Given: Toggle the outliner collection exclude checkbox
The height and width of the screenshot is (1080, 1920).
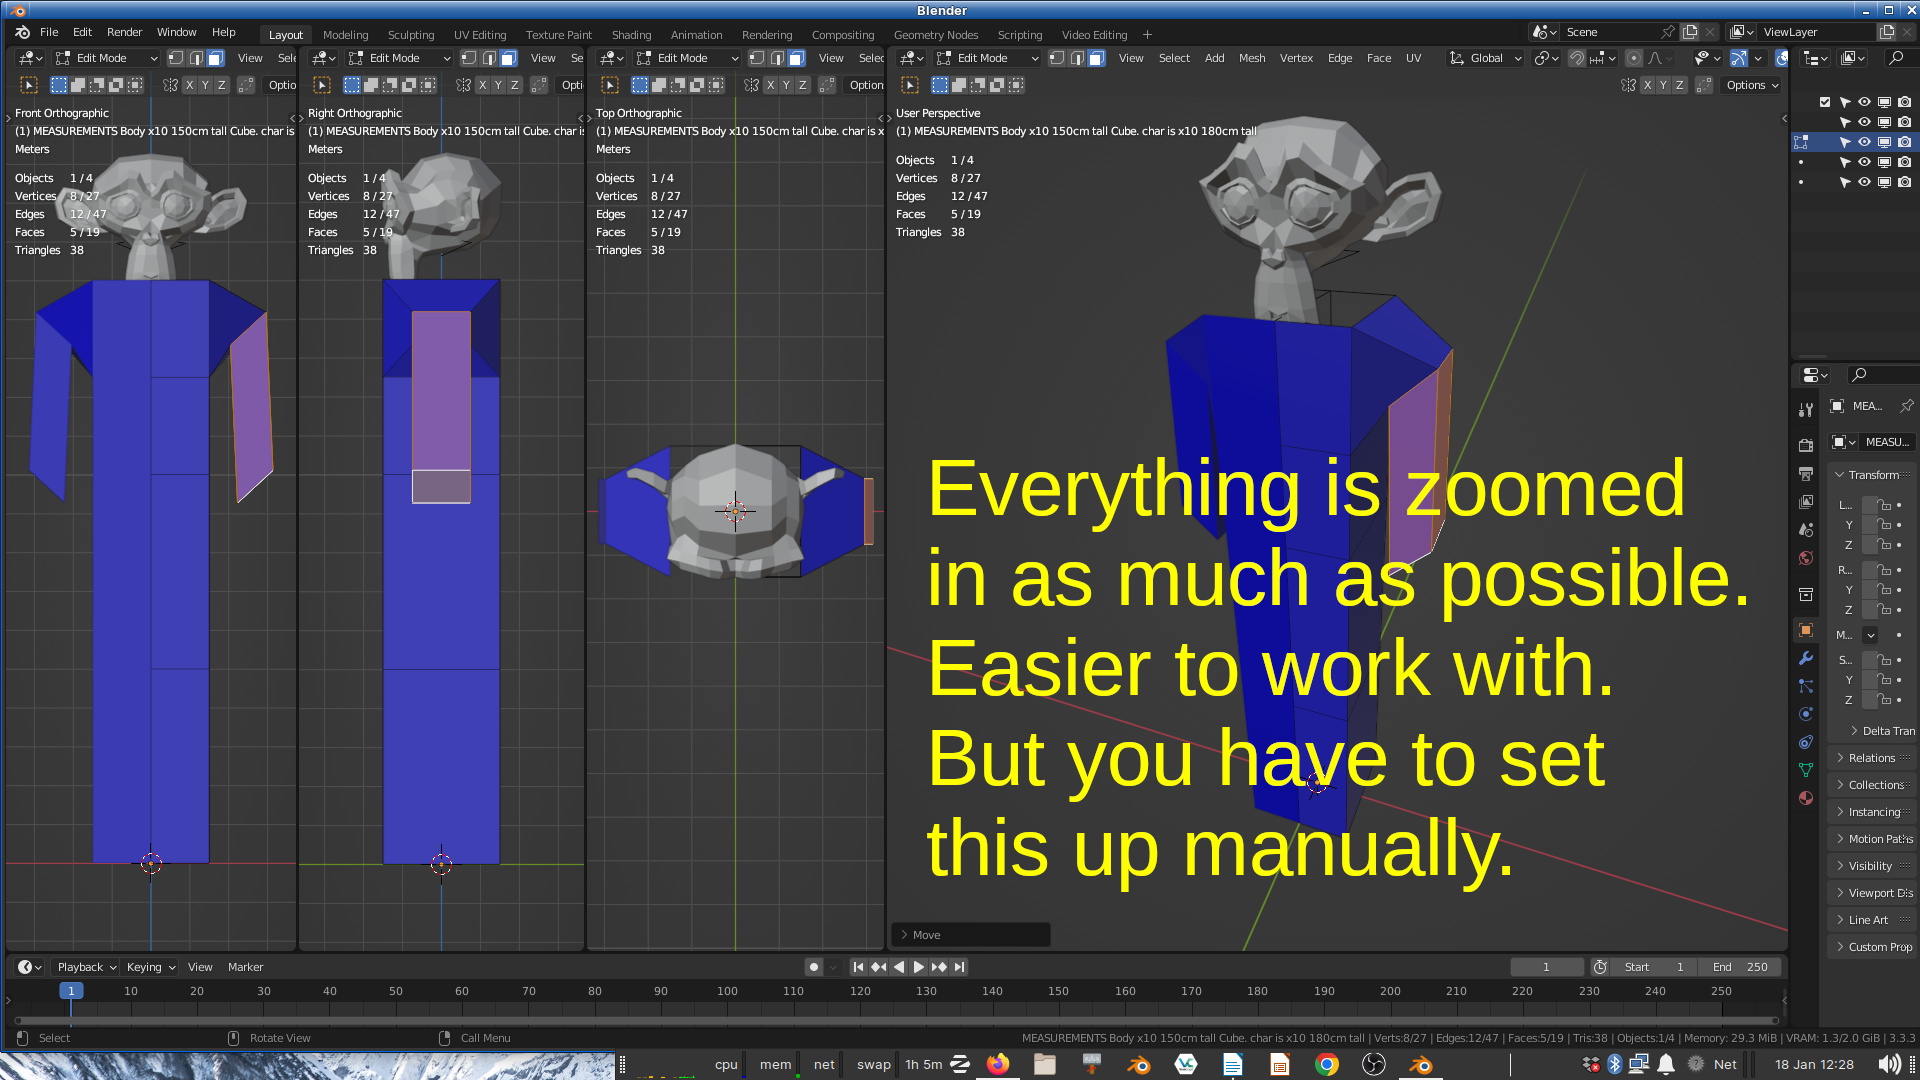Looking at the screenshot, I should (x=1825, y=102).
